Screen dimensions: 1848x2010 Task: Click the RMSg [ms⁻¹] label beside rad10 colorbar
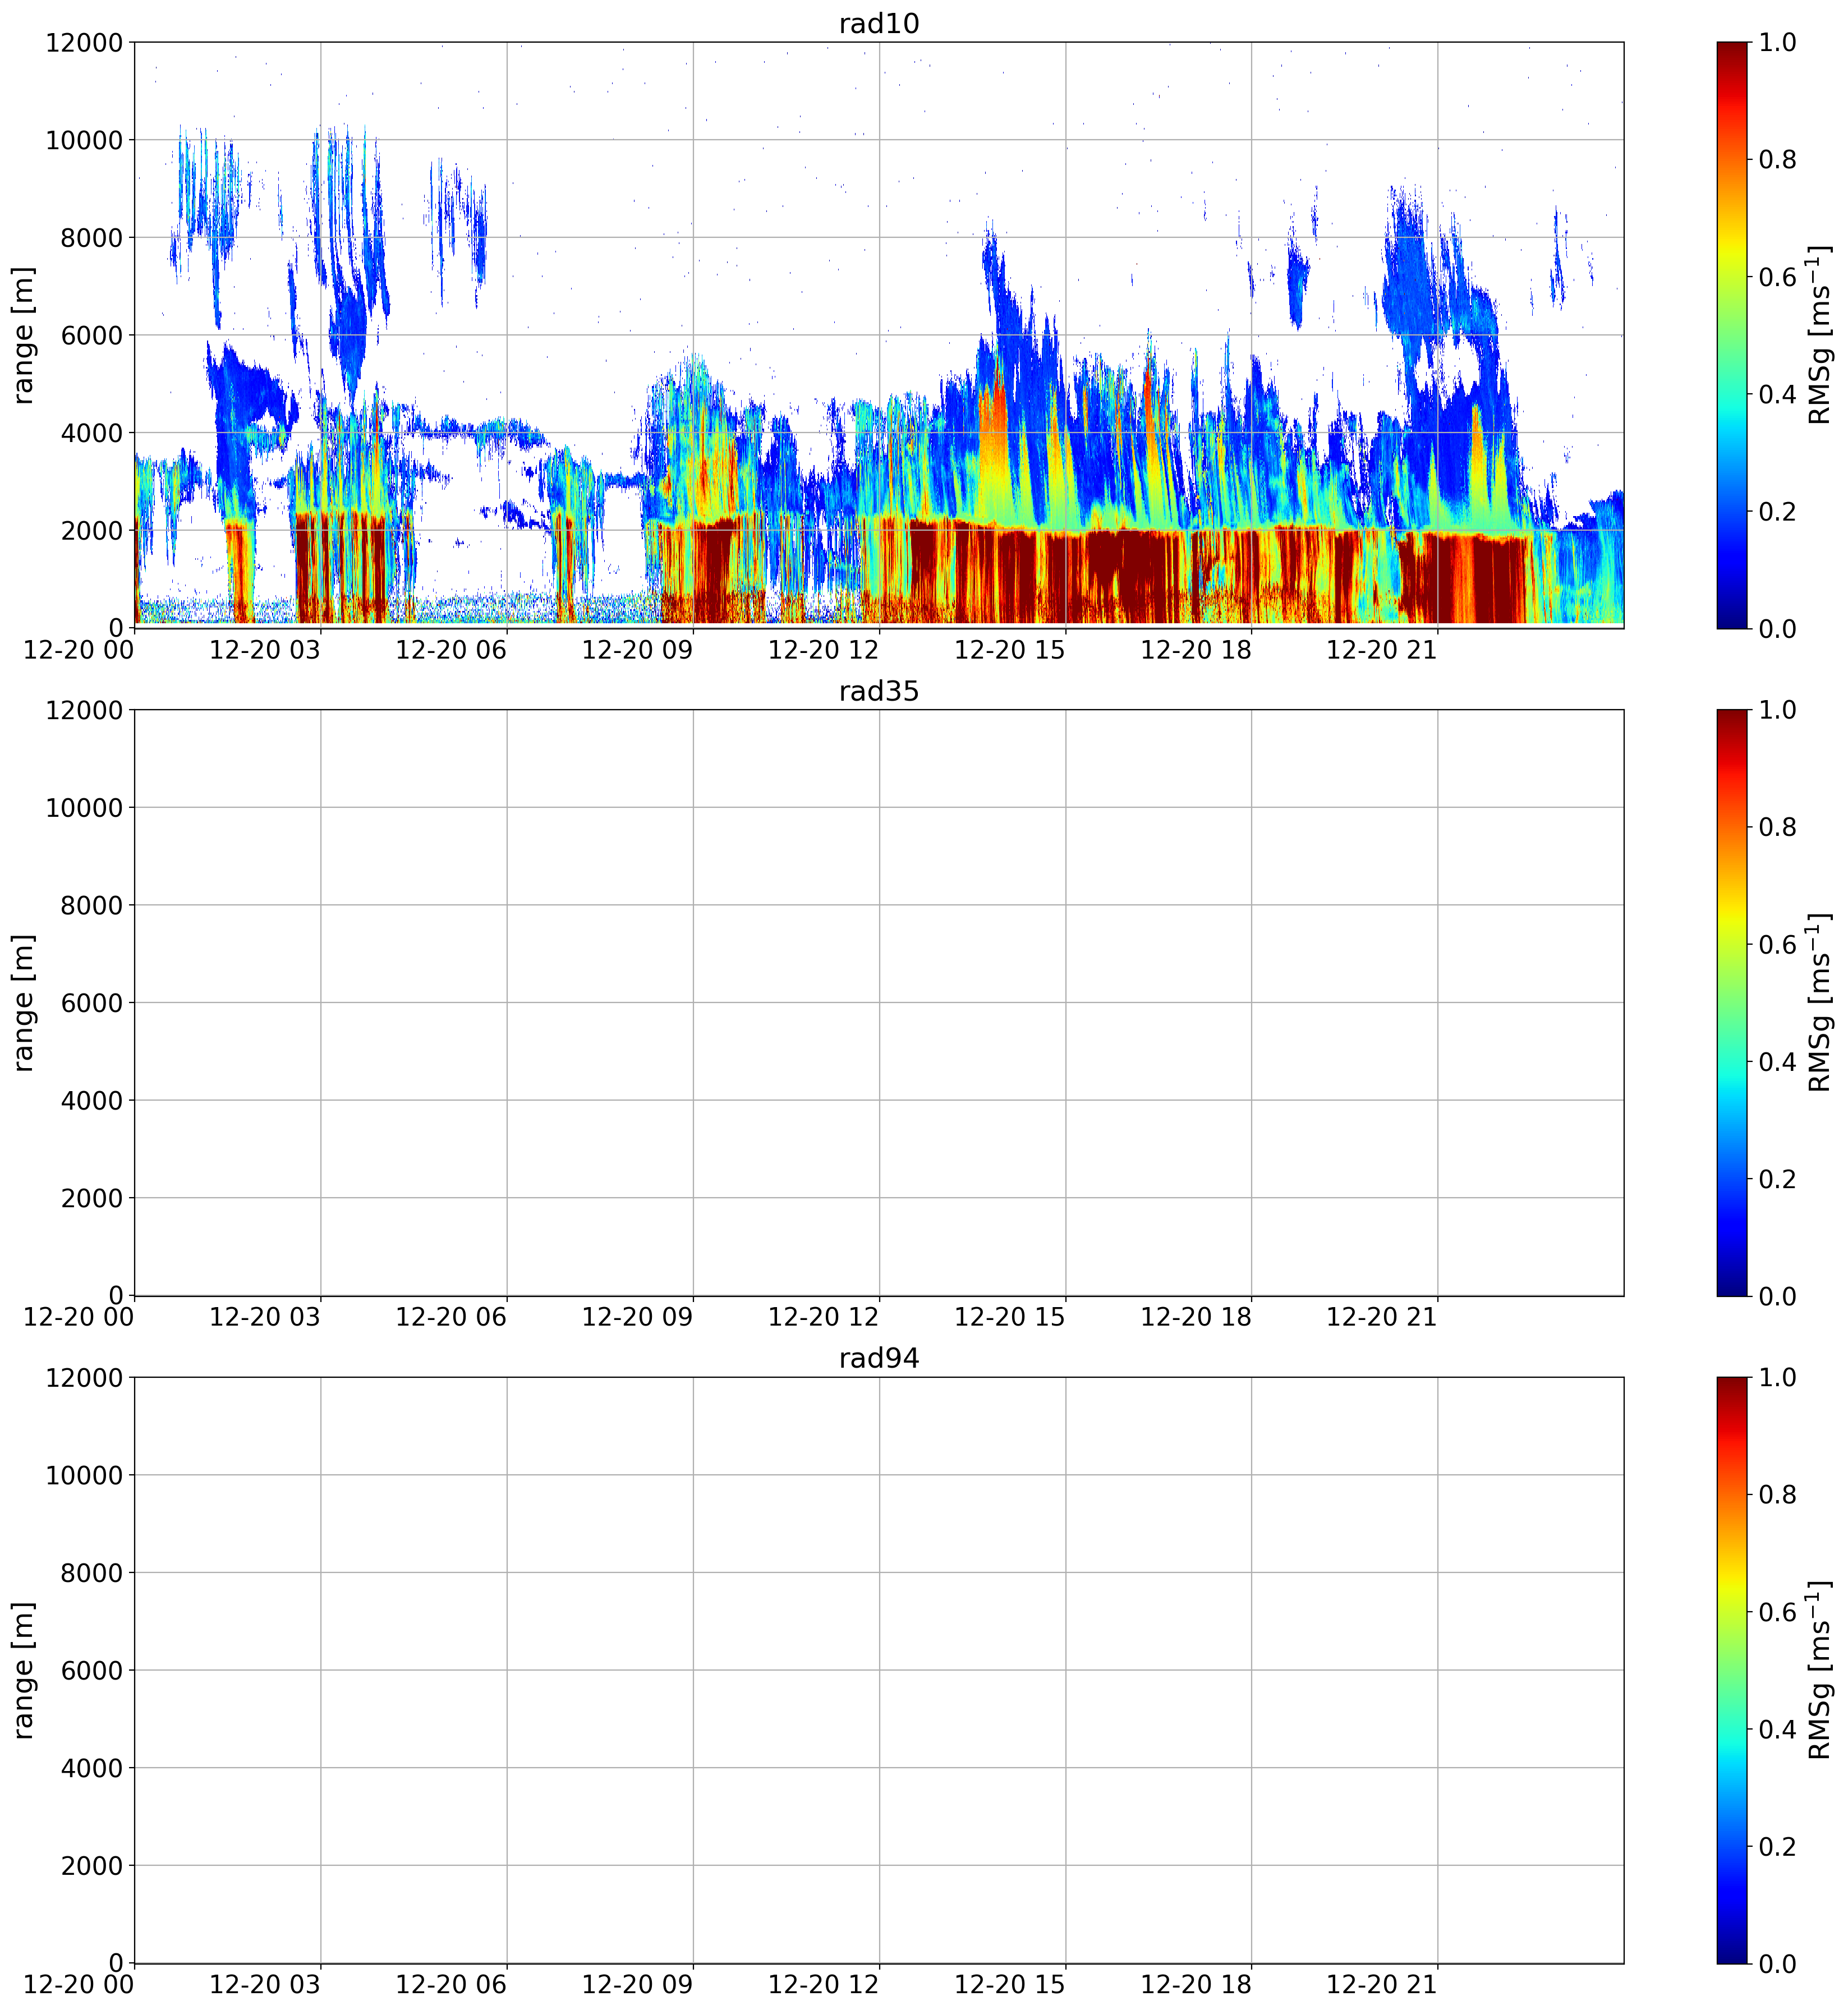1820,335
